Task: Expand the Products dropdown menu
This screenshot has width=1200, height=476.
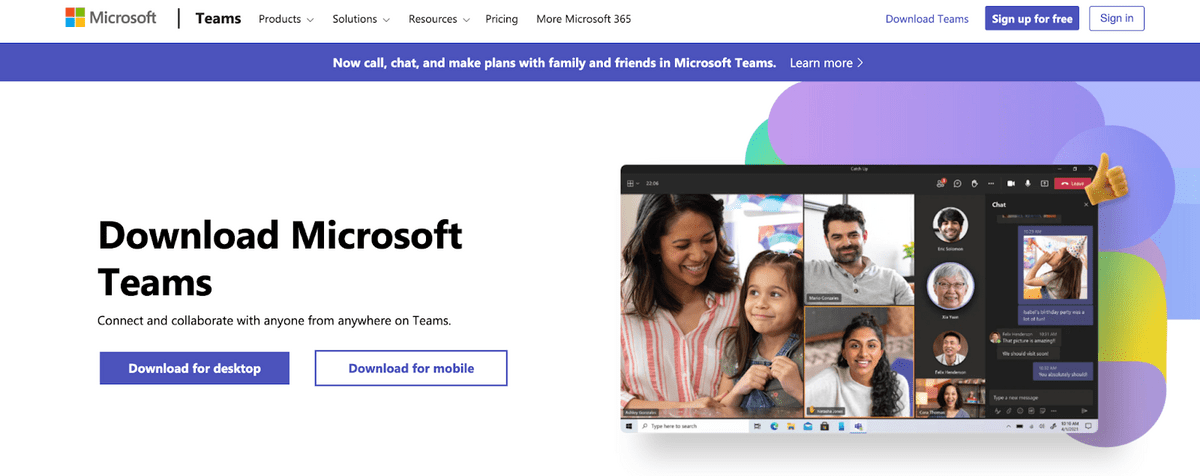Action: [x=286, y=19]
